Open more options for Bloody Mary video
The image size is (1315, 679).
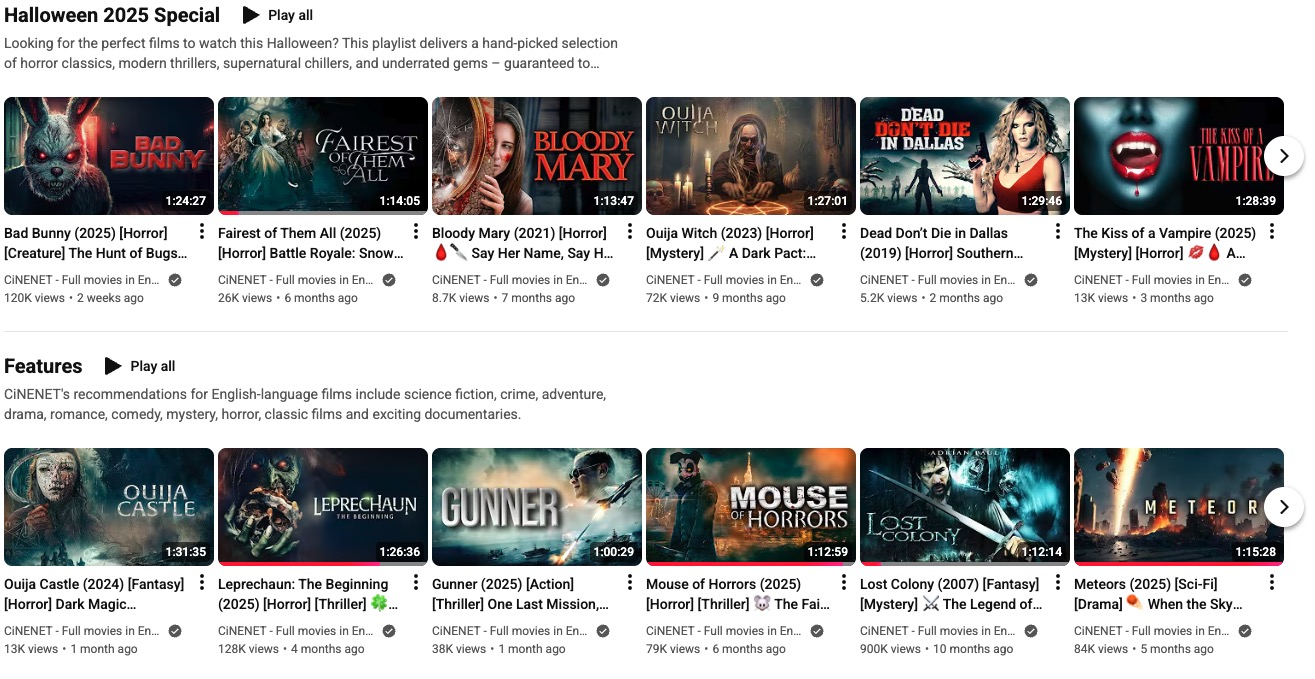click(x=630, y=232)
